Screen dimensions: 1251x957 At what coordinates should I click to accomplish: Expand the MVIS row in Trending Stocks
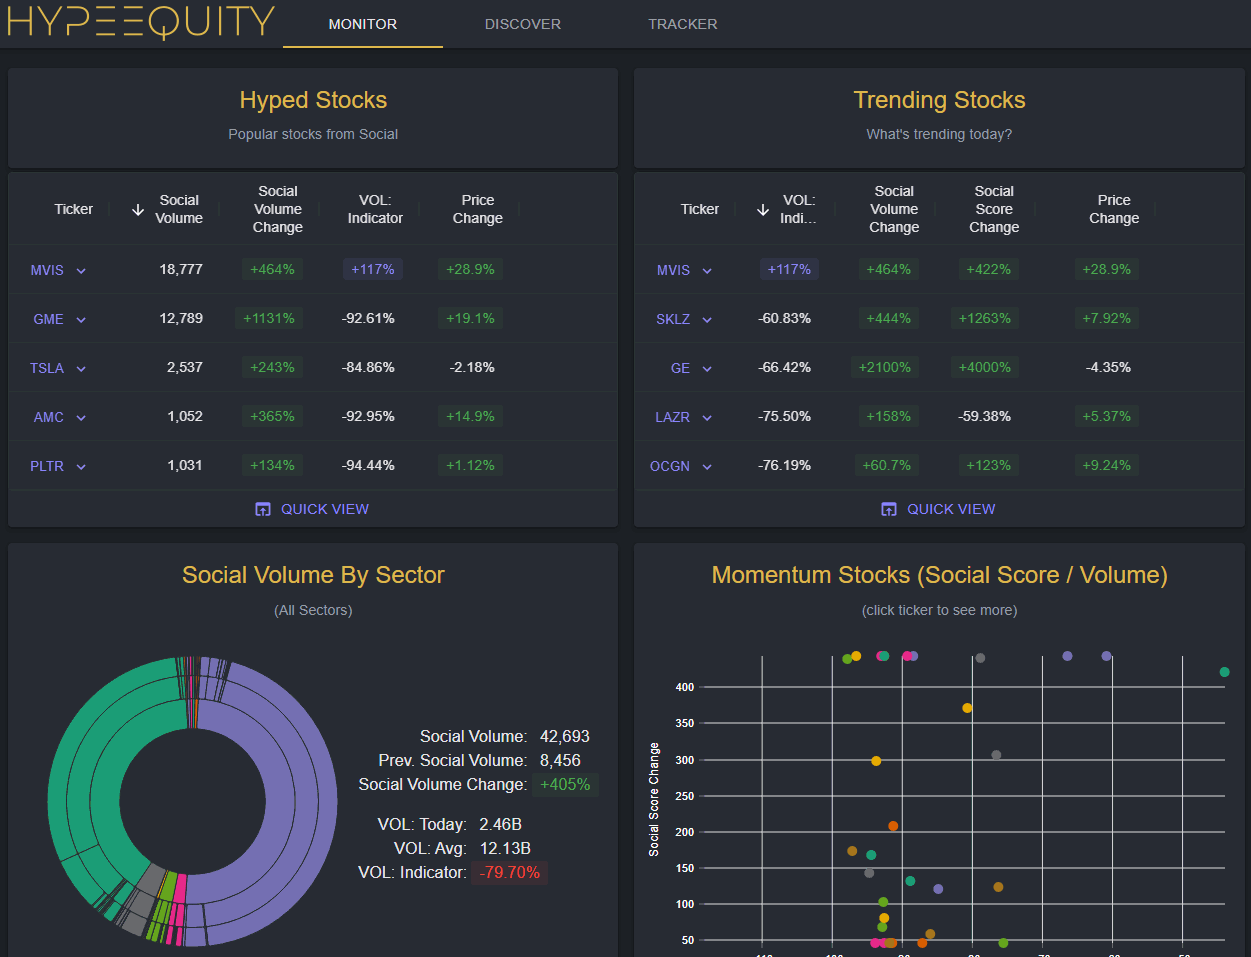[707, 271]
